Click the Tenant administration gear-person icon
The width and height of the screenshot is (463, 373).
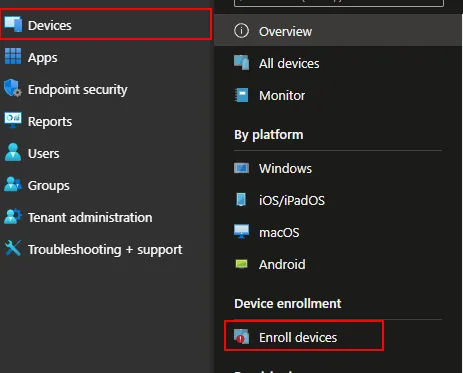[x=13, y=216]
